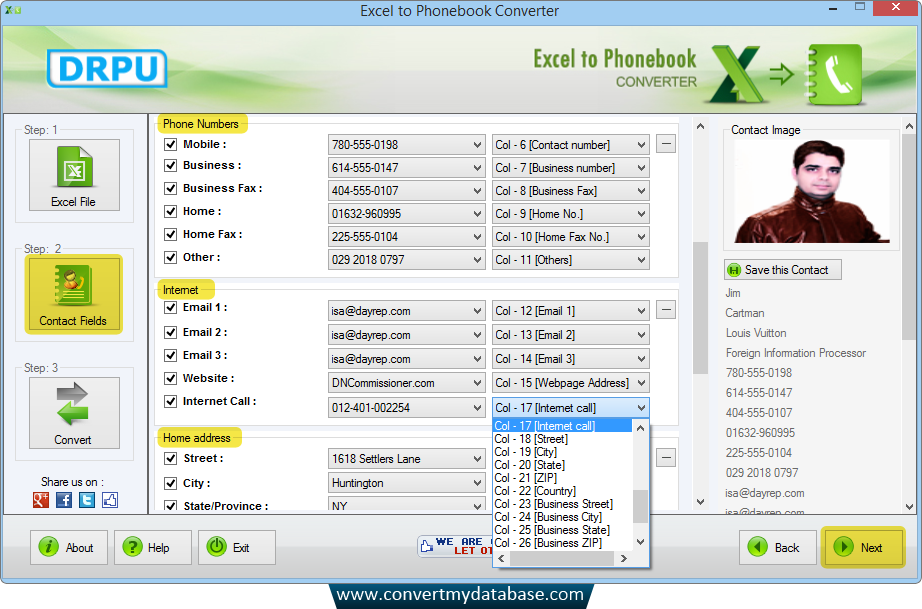Open the Mobile value 780-555-0198 dropdown
This screenshot has width=922, height=609.
tap(406, 145)
